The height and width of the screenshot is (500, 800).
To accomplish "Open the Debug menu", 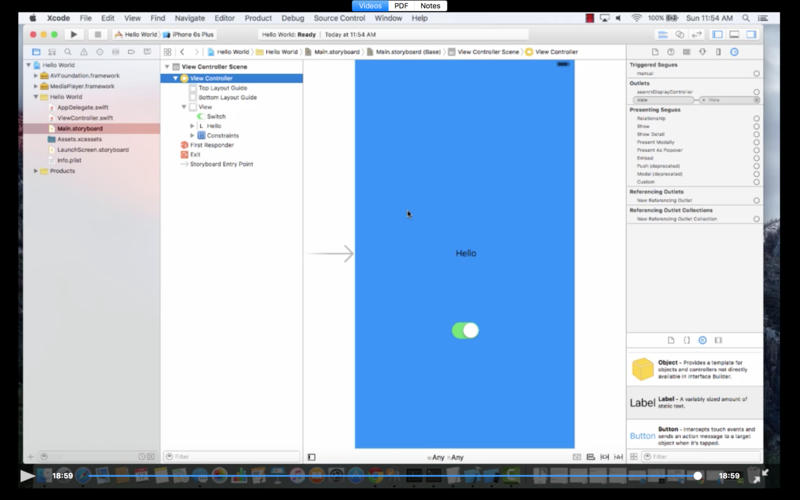I will tap(293, 18).
